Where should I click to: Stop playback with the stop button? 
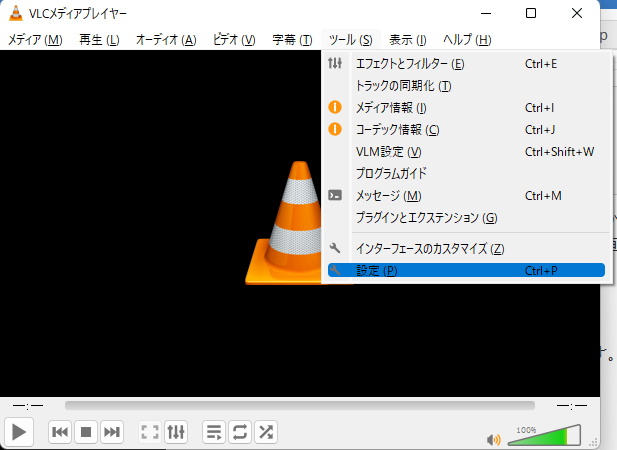point(86,432)
